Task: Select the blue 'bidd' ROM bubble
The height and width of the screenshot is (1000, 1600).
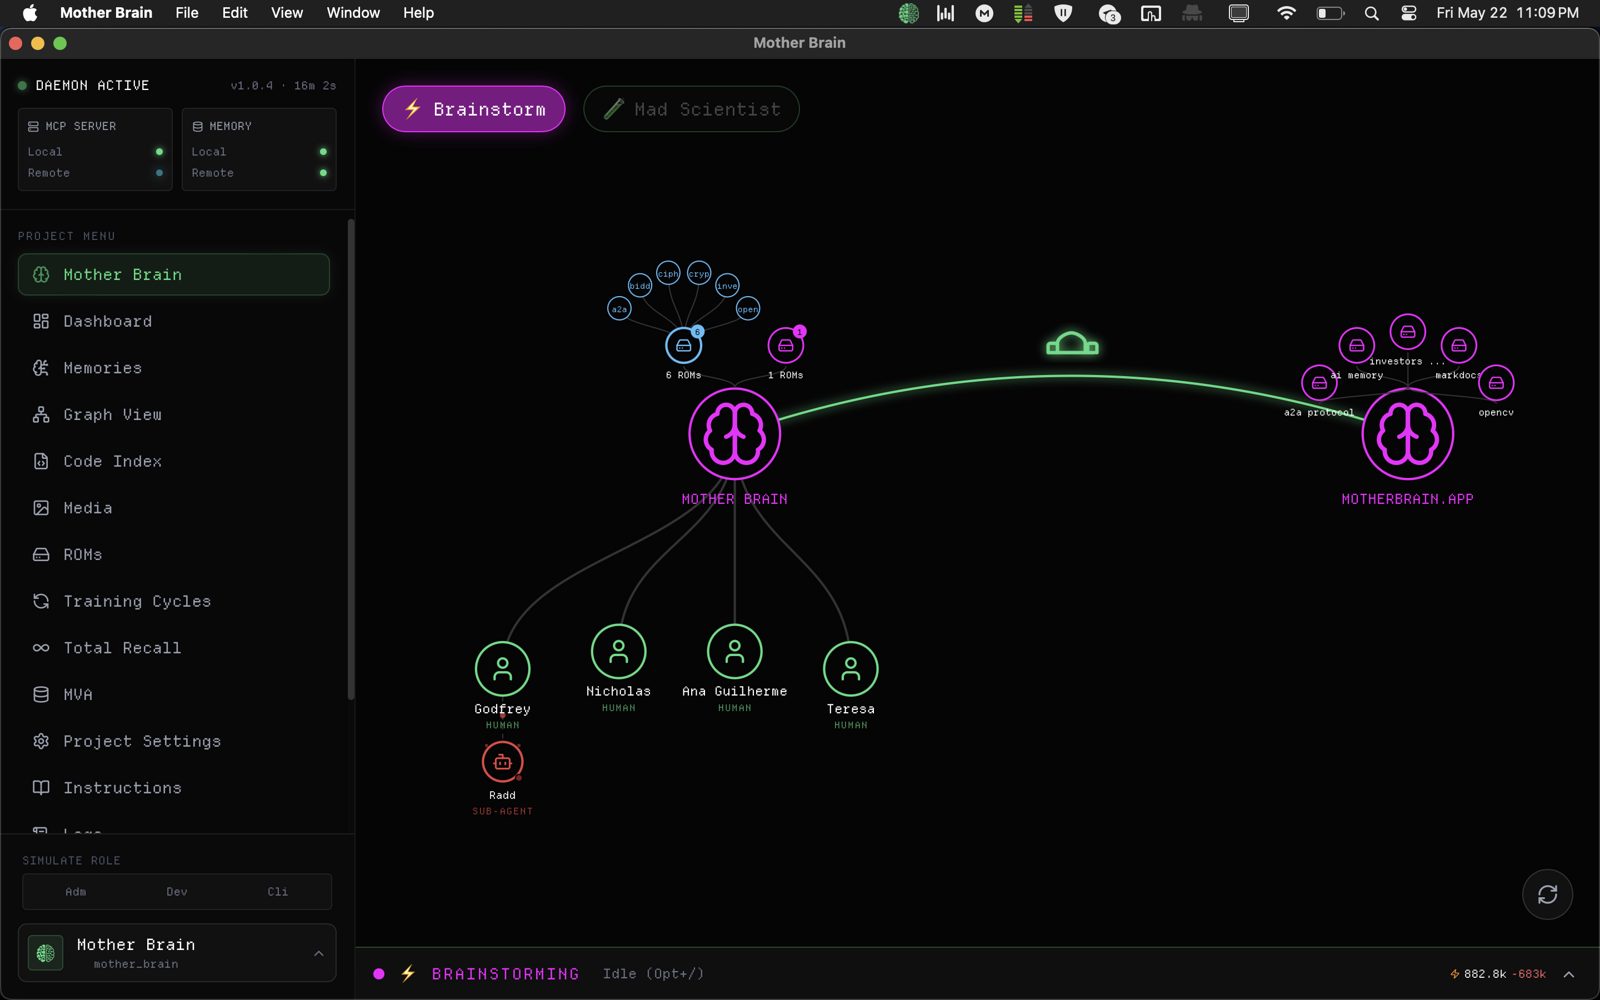Action: [640, 286]
